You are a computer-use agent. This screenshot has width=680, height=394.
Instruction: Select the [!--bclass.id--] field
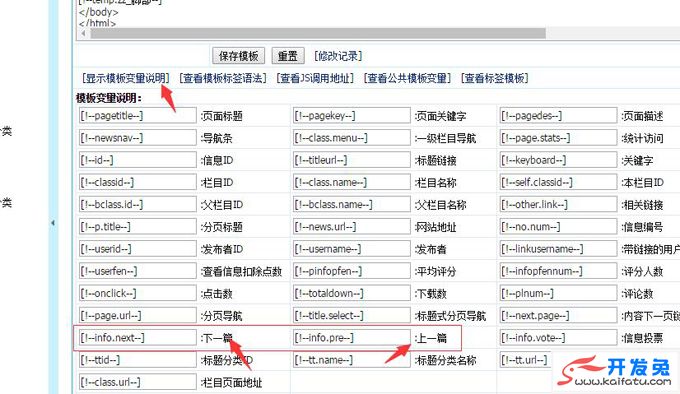[x=137, y=204]
